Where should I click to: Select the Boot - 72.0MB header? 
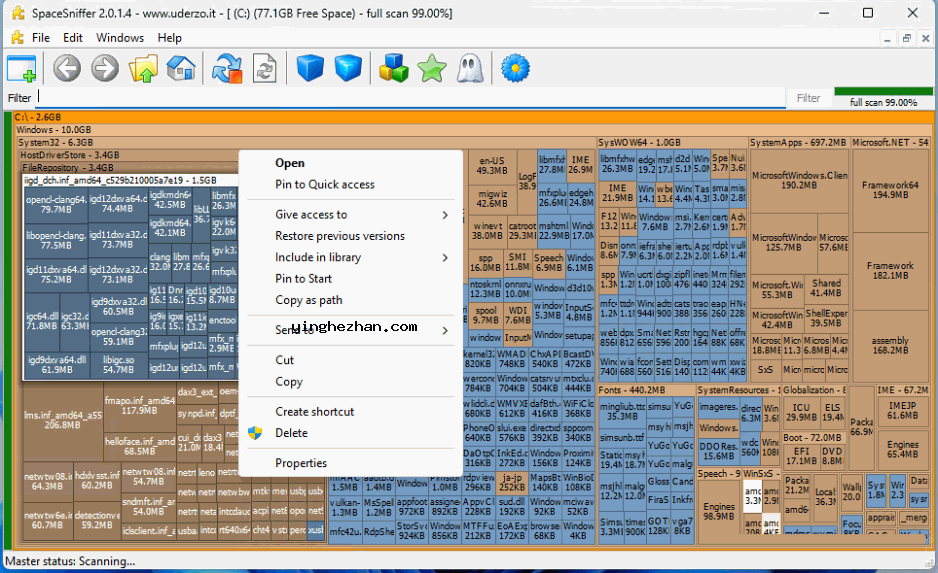pyautogui.click(x=812, y=438)
